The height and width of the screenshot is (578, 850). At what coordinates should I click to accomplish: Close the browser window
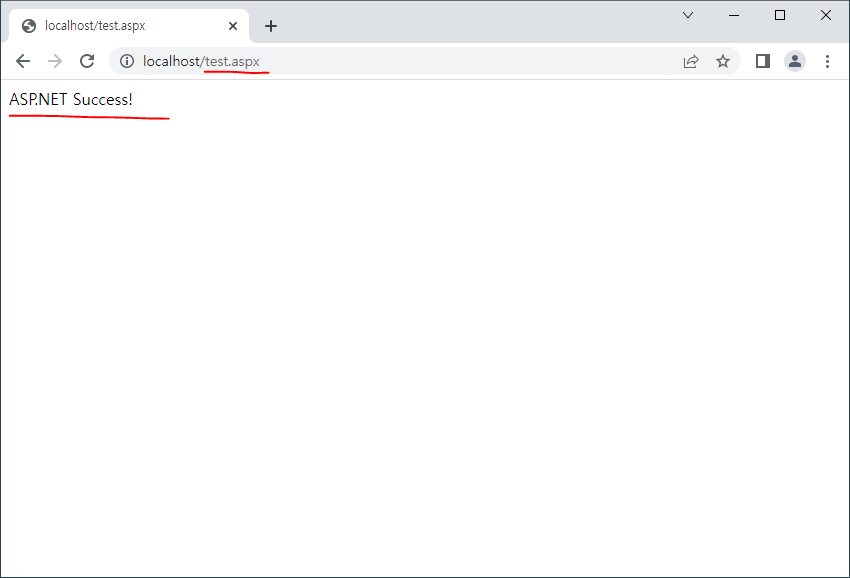click(826, 15)
